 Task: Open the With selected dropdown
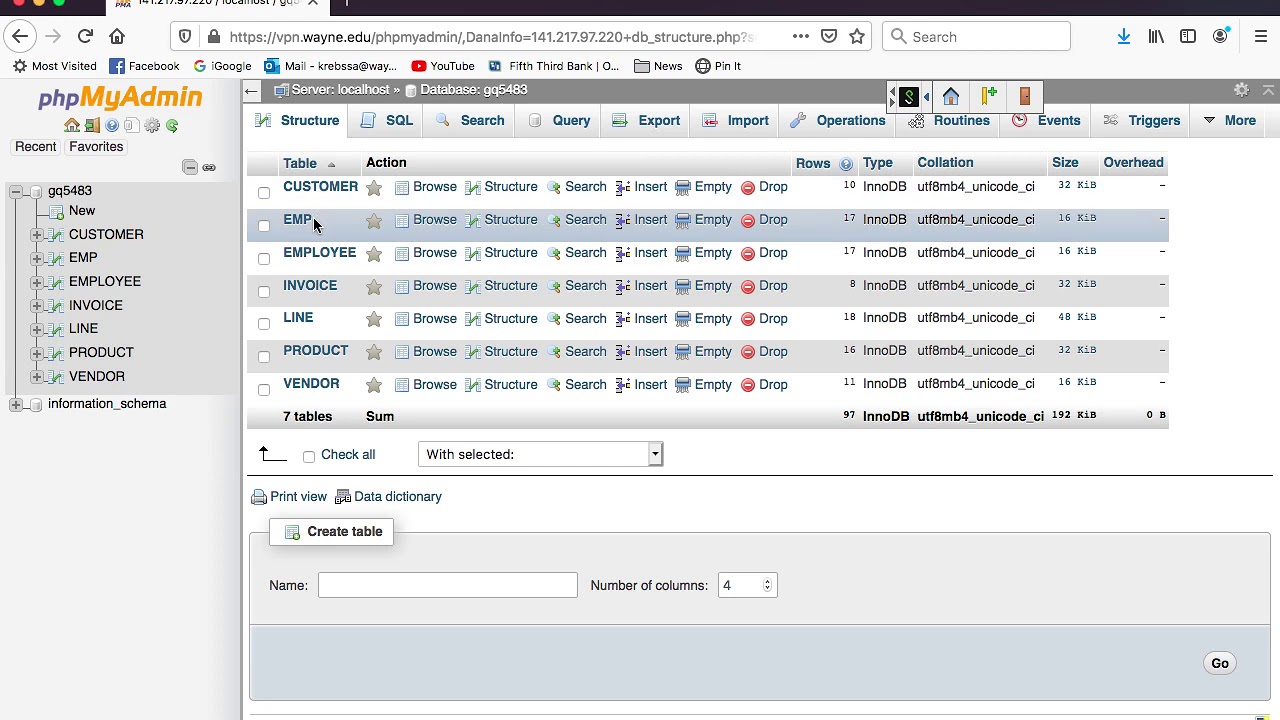click(x=540, y=454)
